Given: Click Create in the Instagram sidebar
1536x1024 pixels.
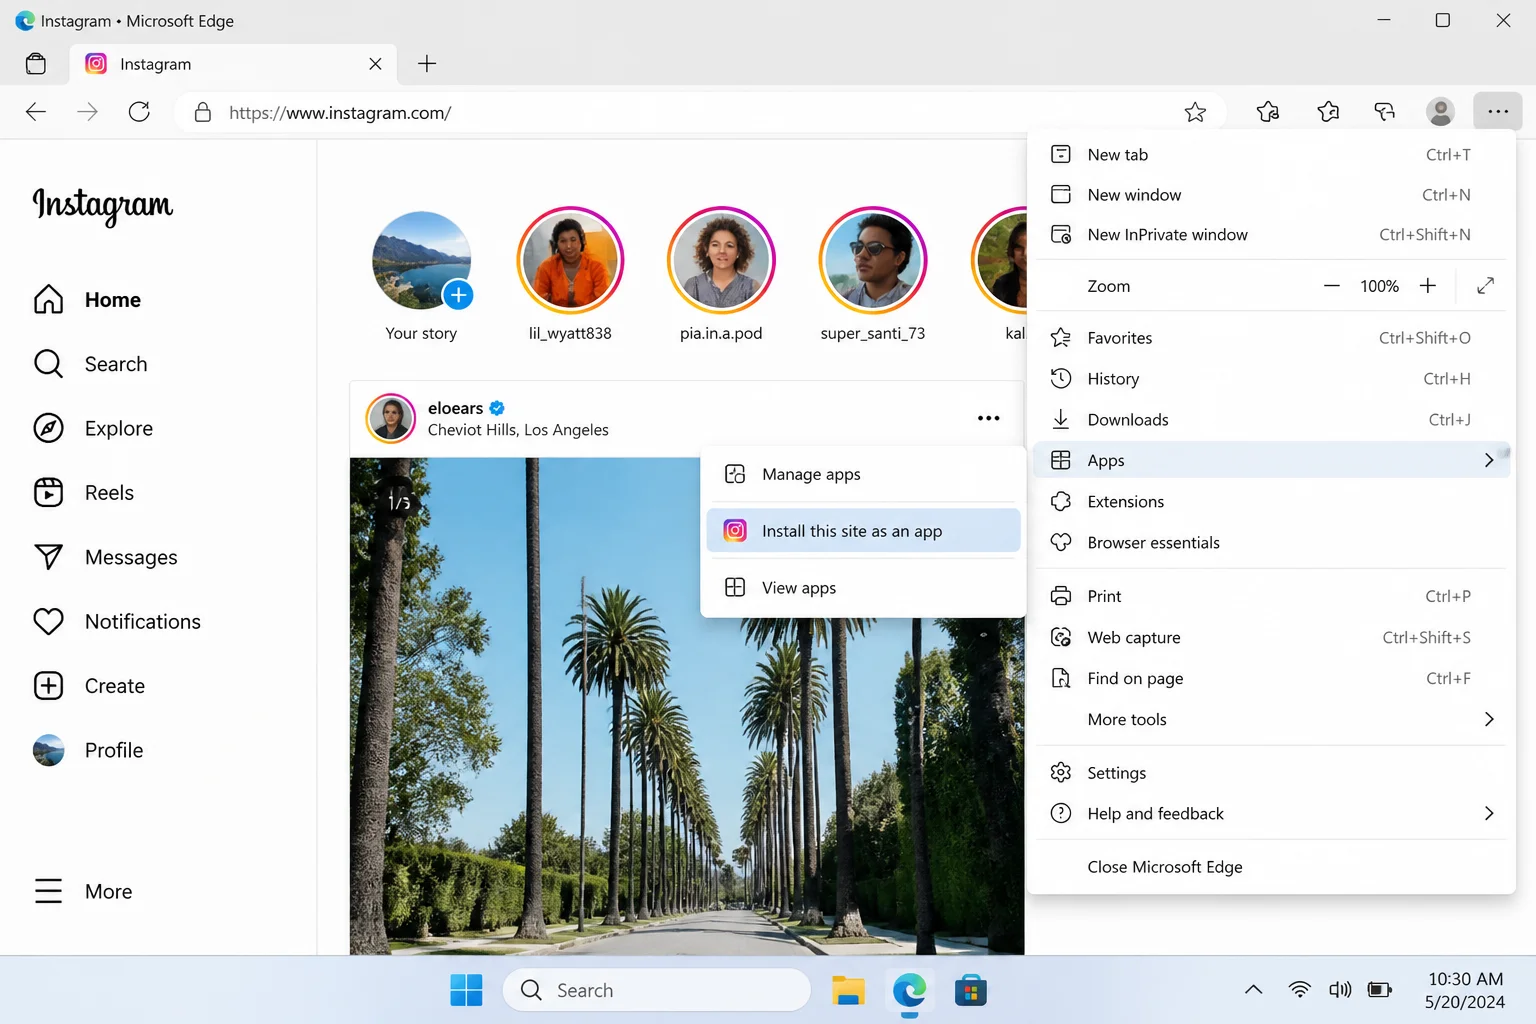Looking at the screenshot, I should coord(89,686).
